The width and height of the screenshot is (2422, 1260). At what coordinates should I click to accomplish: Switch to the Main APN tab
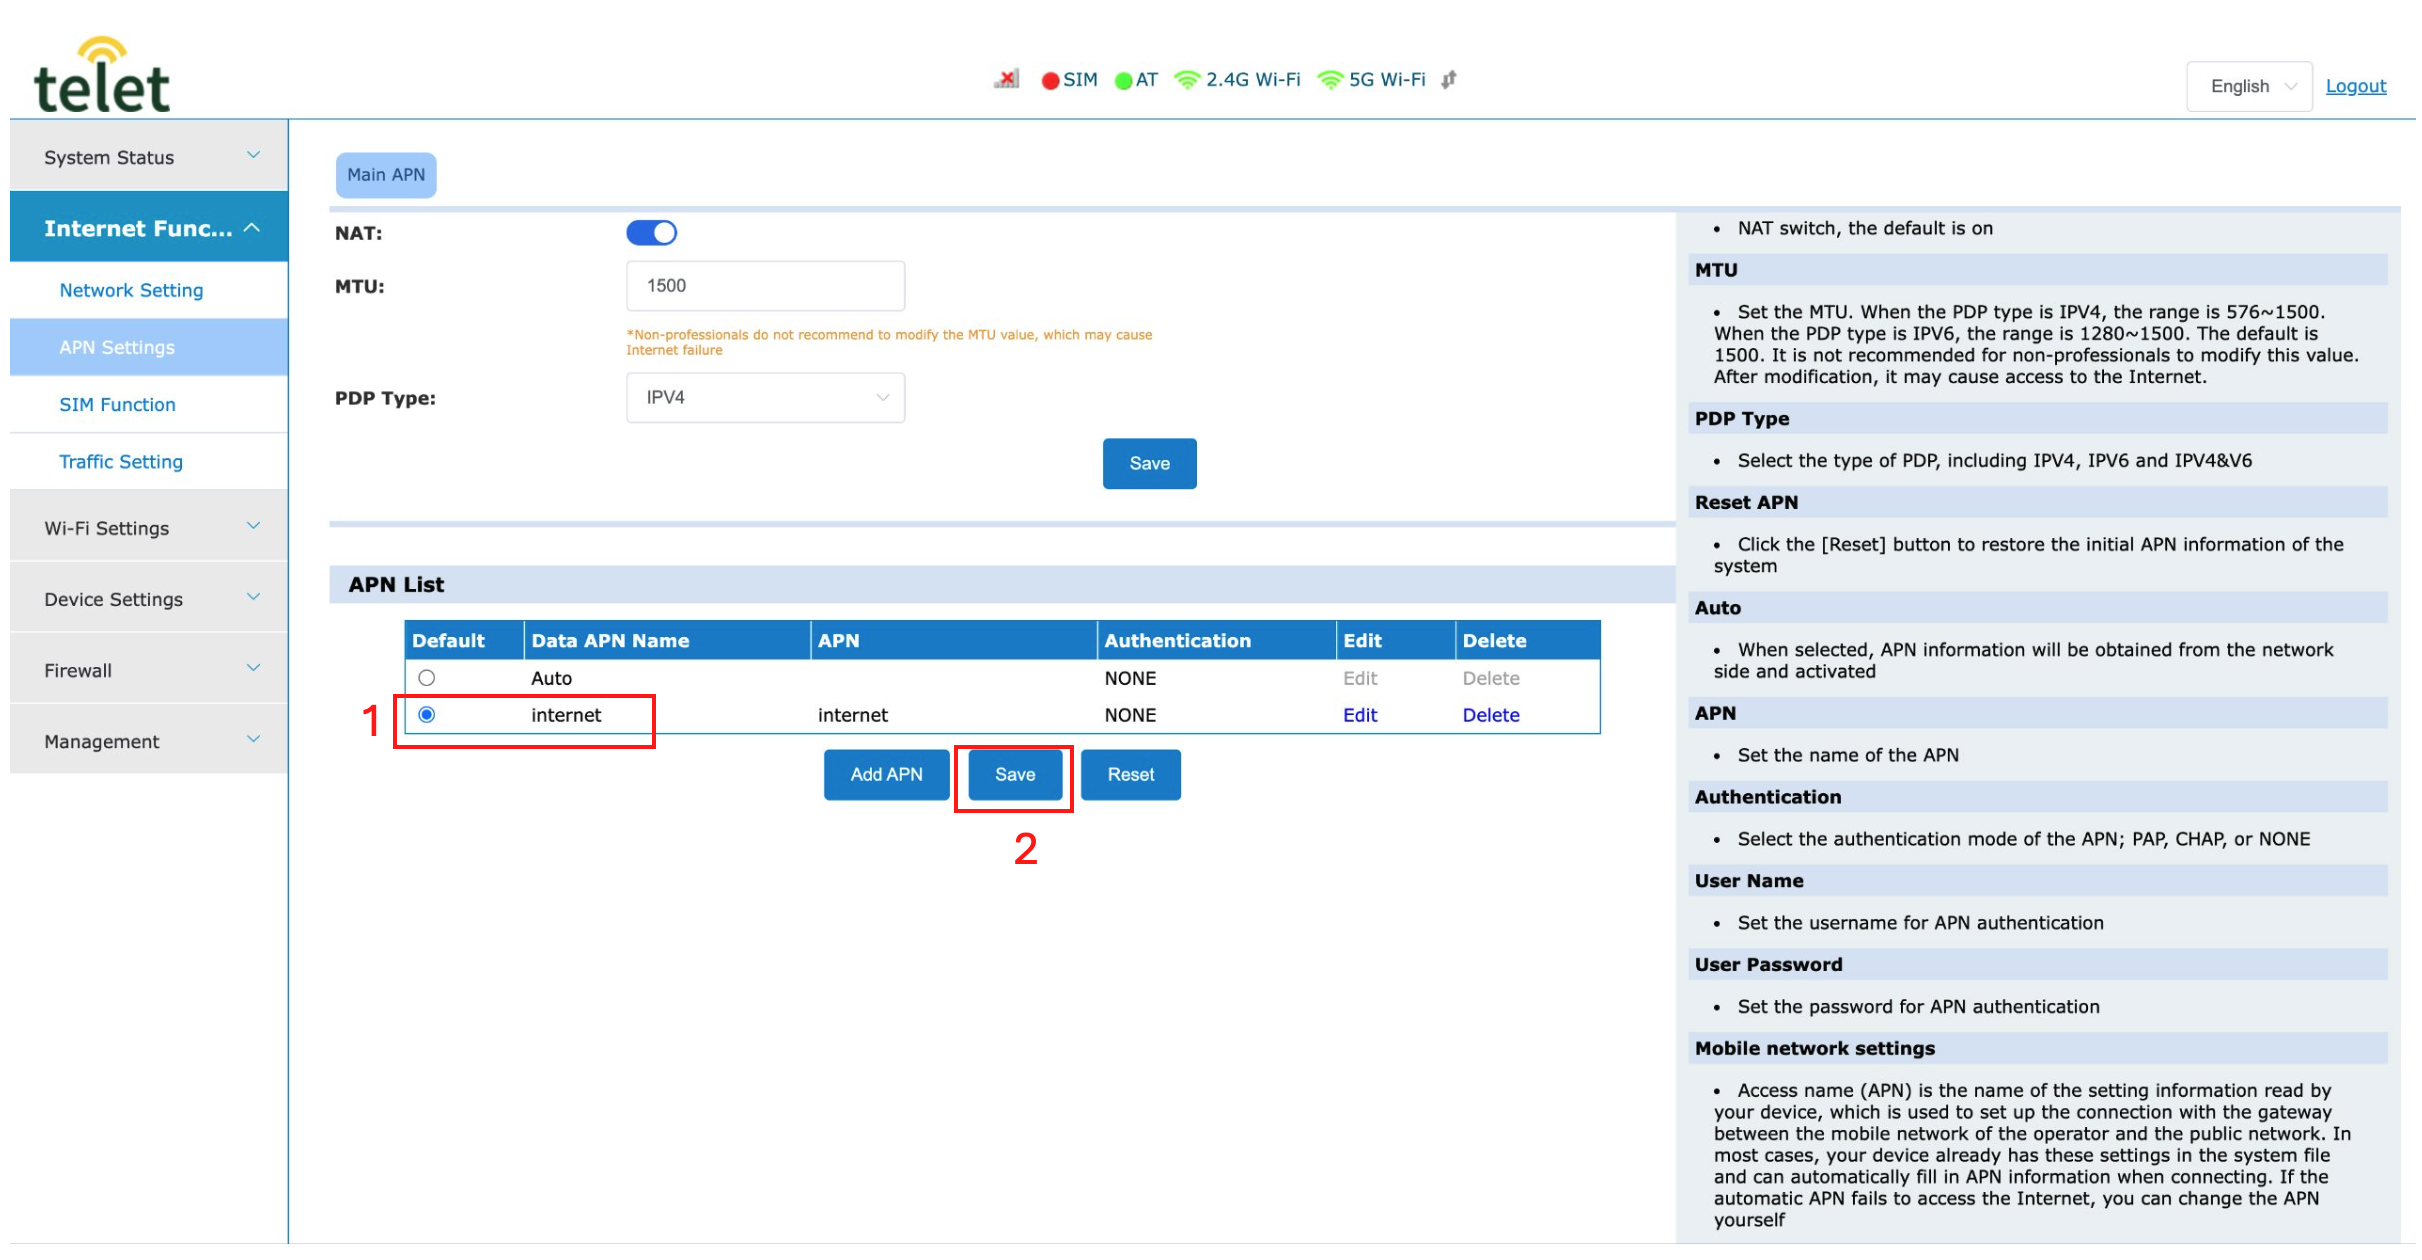click(x=386, y=175)
